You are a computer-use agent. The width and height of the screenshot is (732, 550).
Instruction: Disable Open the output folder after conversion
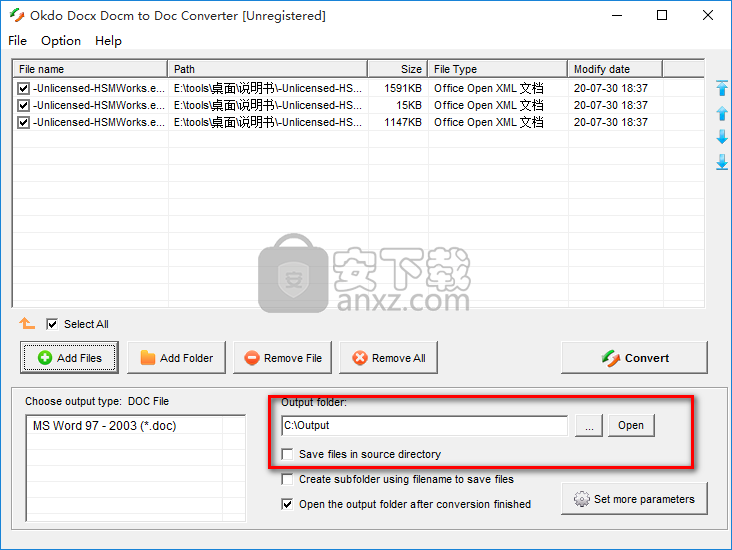click(x=287, y=504)
